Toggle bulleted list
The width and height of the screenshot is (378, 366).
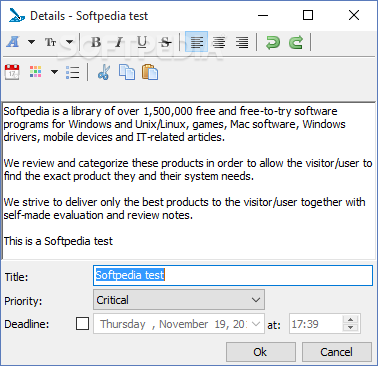(72, 72)
